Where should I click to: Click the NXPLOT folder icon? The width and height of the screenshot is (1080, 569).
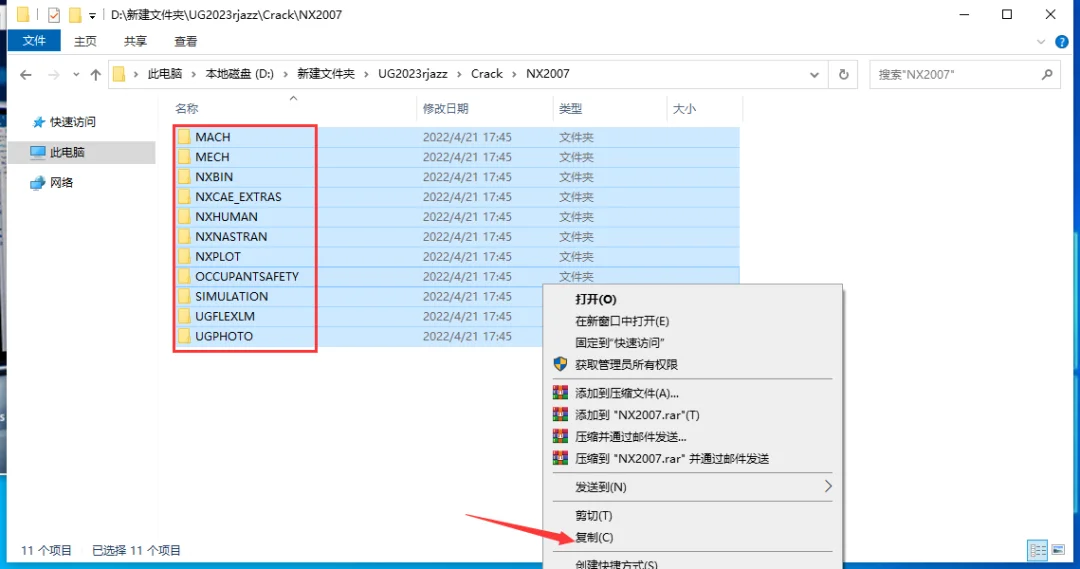[184, 256]
